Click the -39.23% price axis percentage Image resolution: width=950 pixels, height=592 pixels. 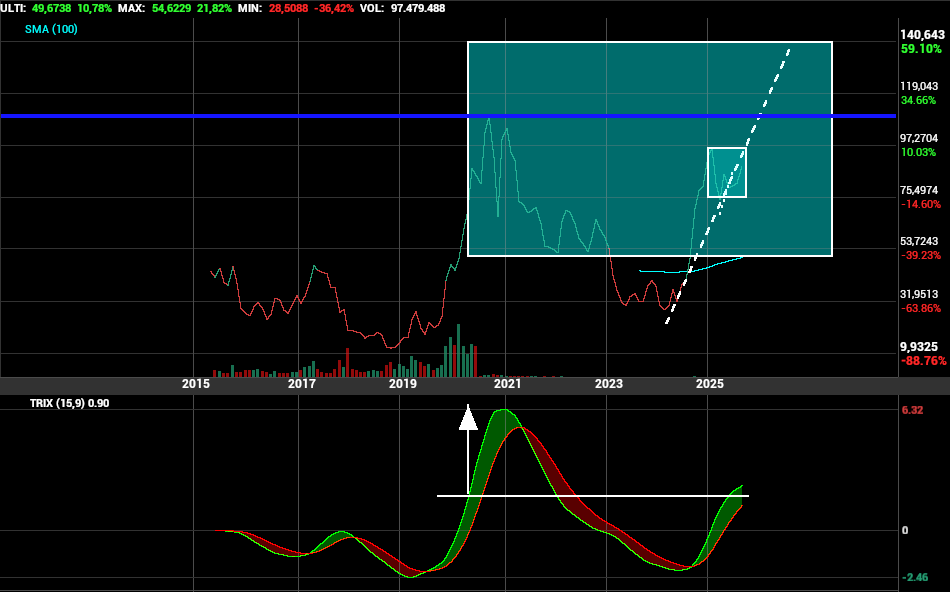(x=921, y=255)
